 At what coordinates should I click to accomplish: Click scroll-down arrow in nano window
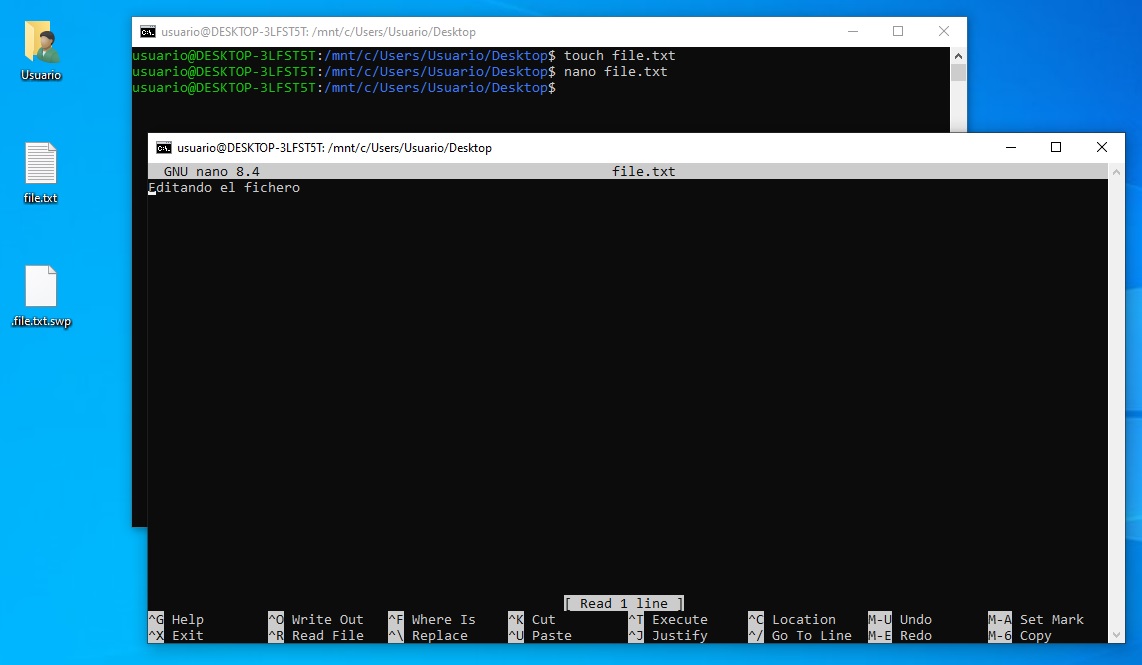(1116, 635)
